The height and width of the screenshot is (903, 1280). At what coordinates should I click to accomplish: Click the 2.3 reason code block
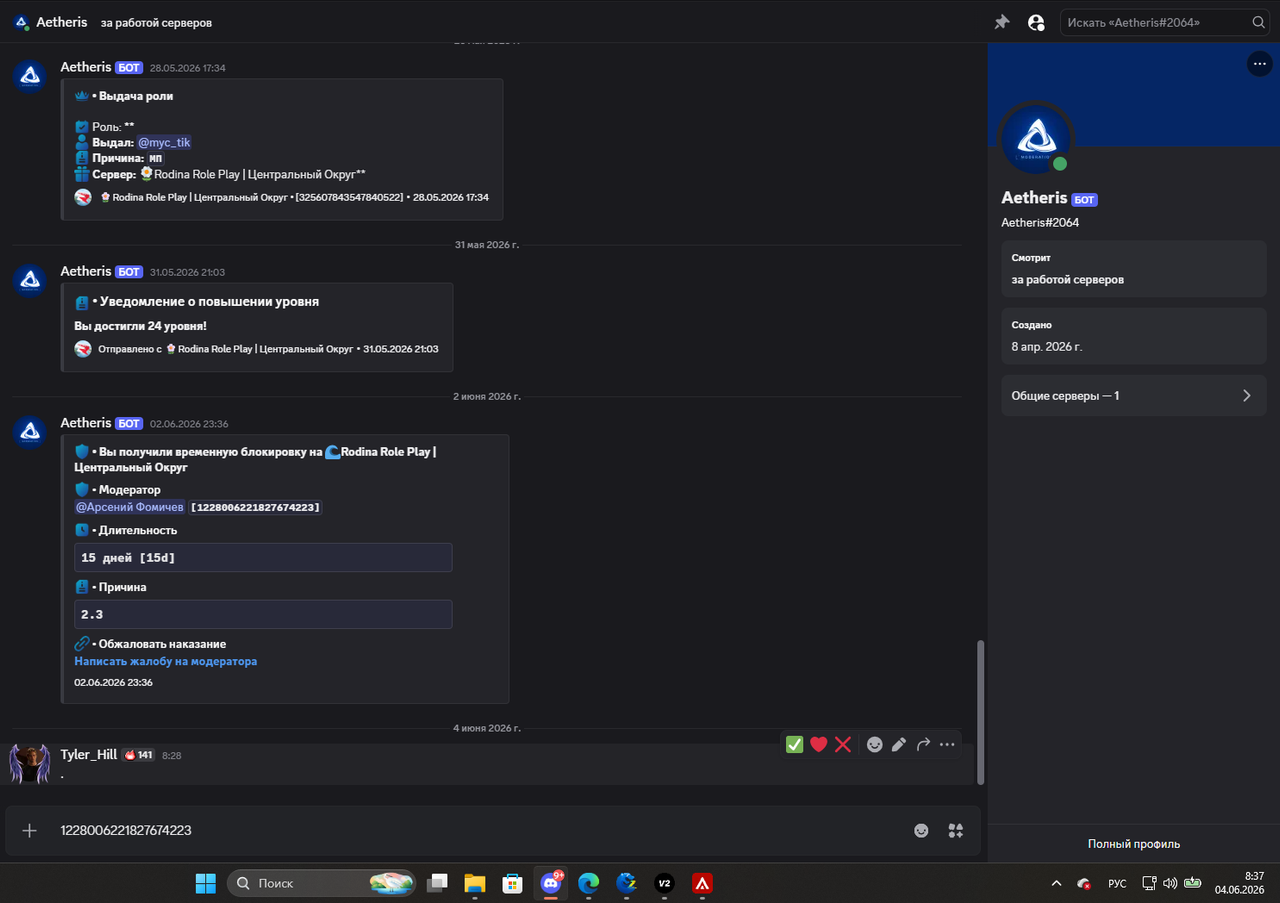[263, 614]
